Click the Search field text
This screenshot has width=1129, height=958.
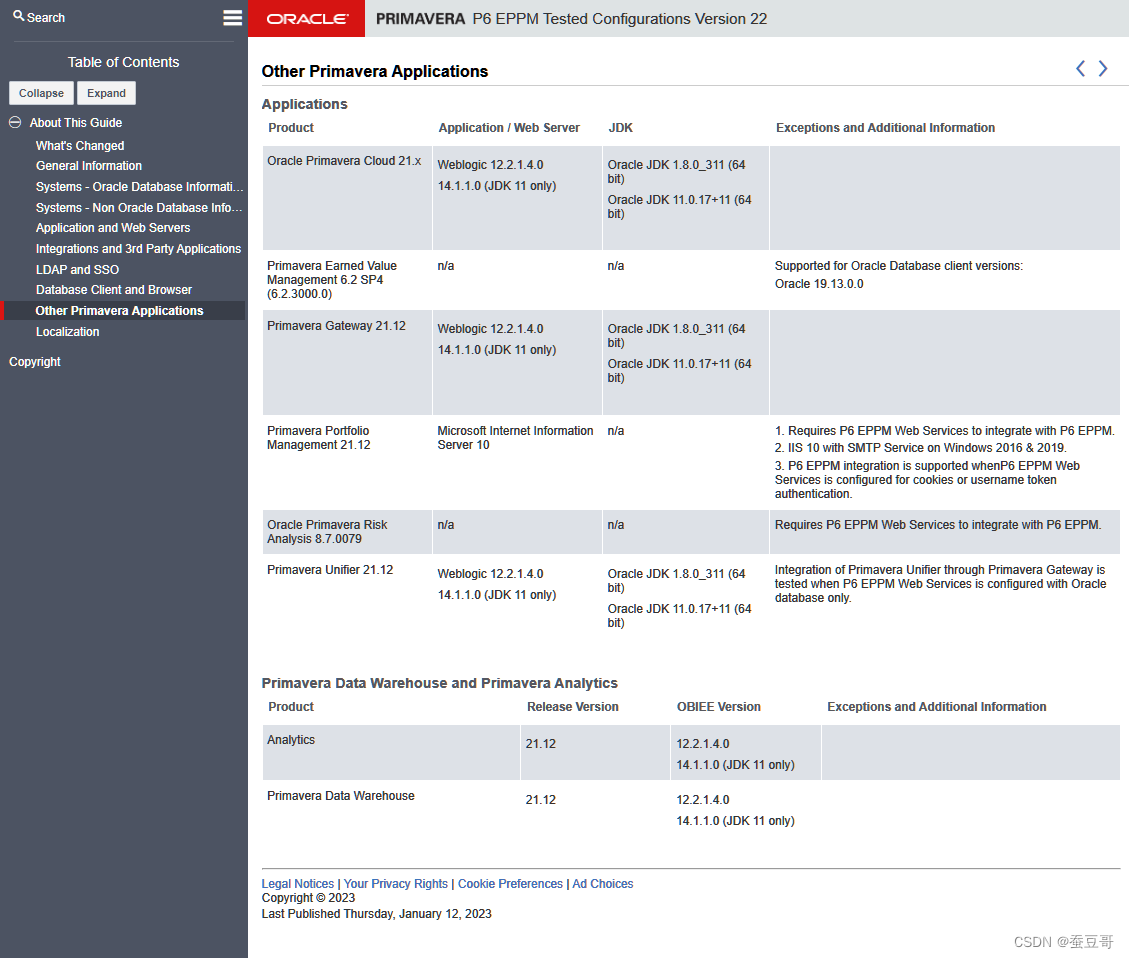46,17
